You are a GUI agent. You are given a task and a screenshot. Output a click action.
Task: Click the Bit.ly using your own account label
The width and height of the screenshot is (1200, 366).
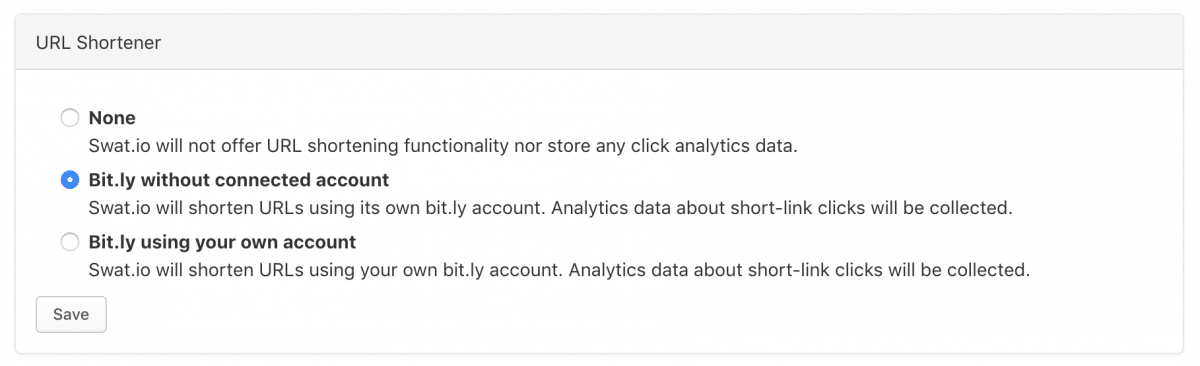pyautogui.click(x=222, y=242)
